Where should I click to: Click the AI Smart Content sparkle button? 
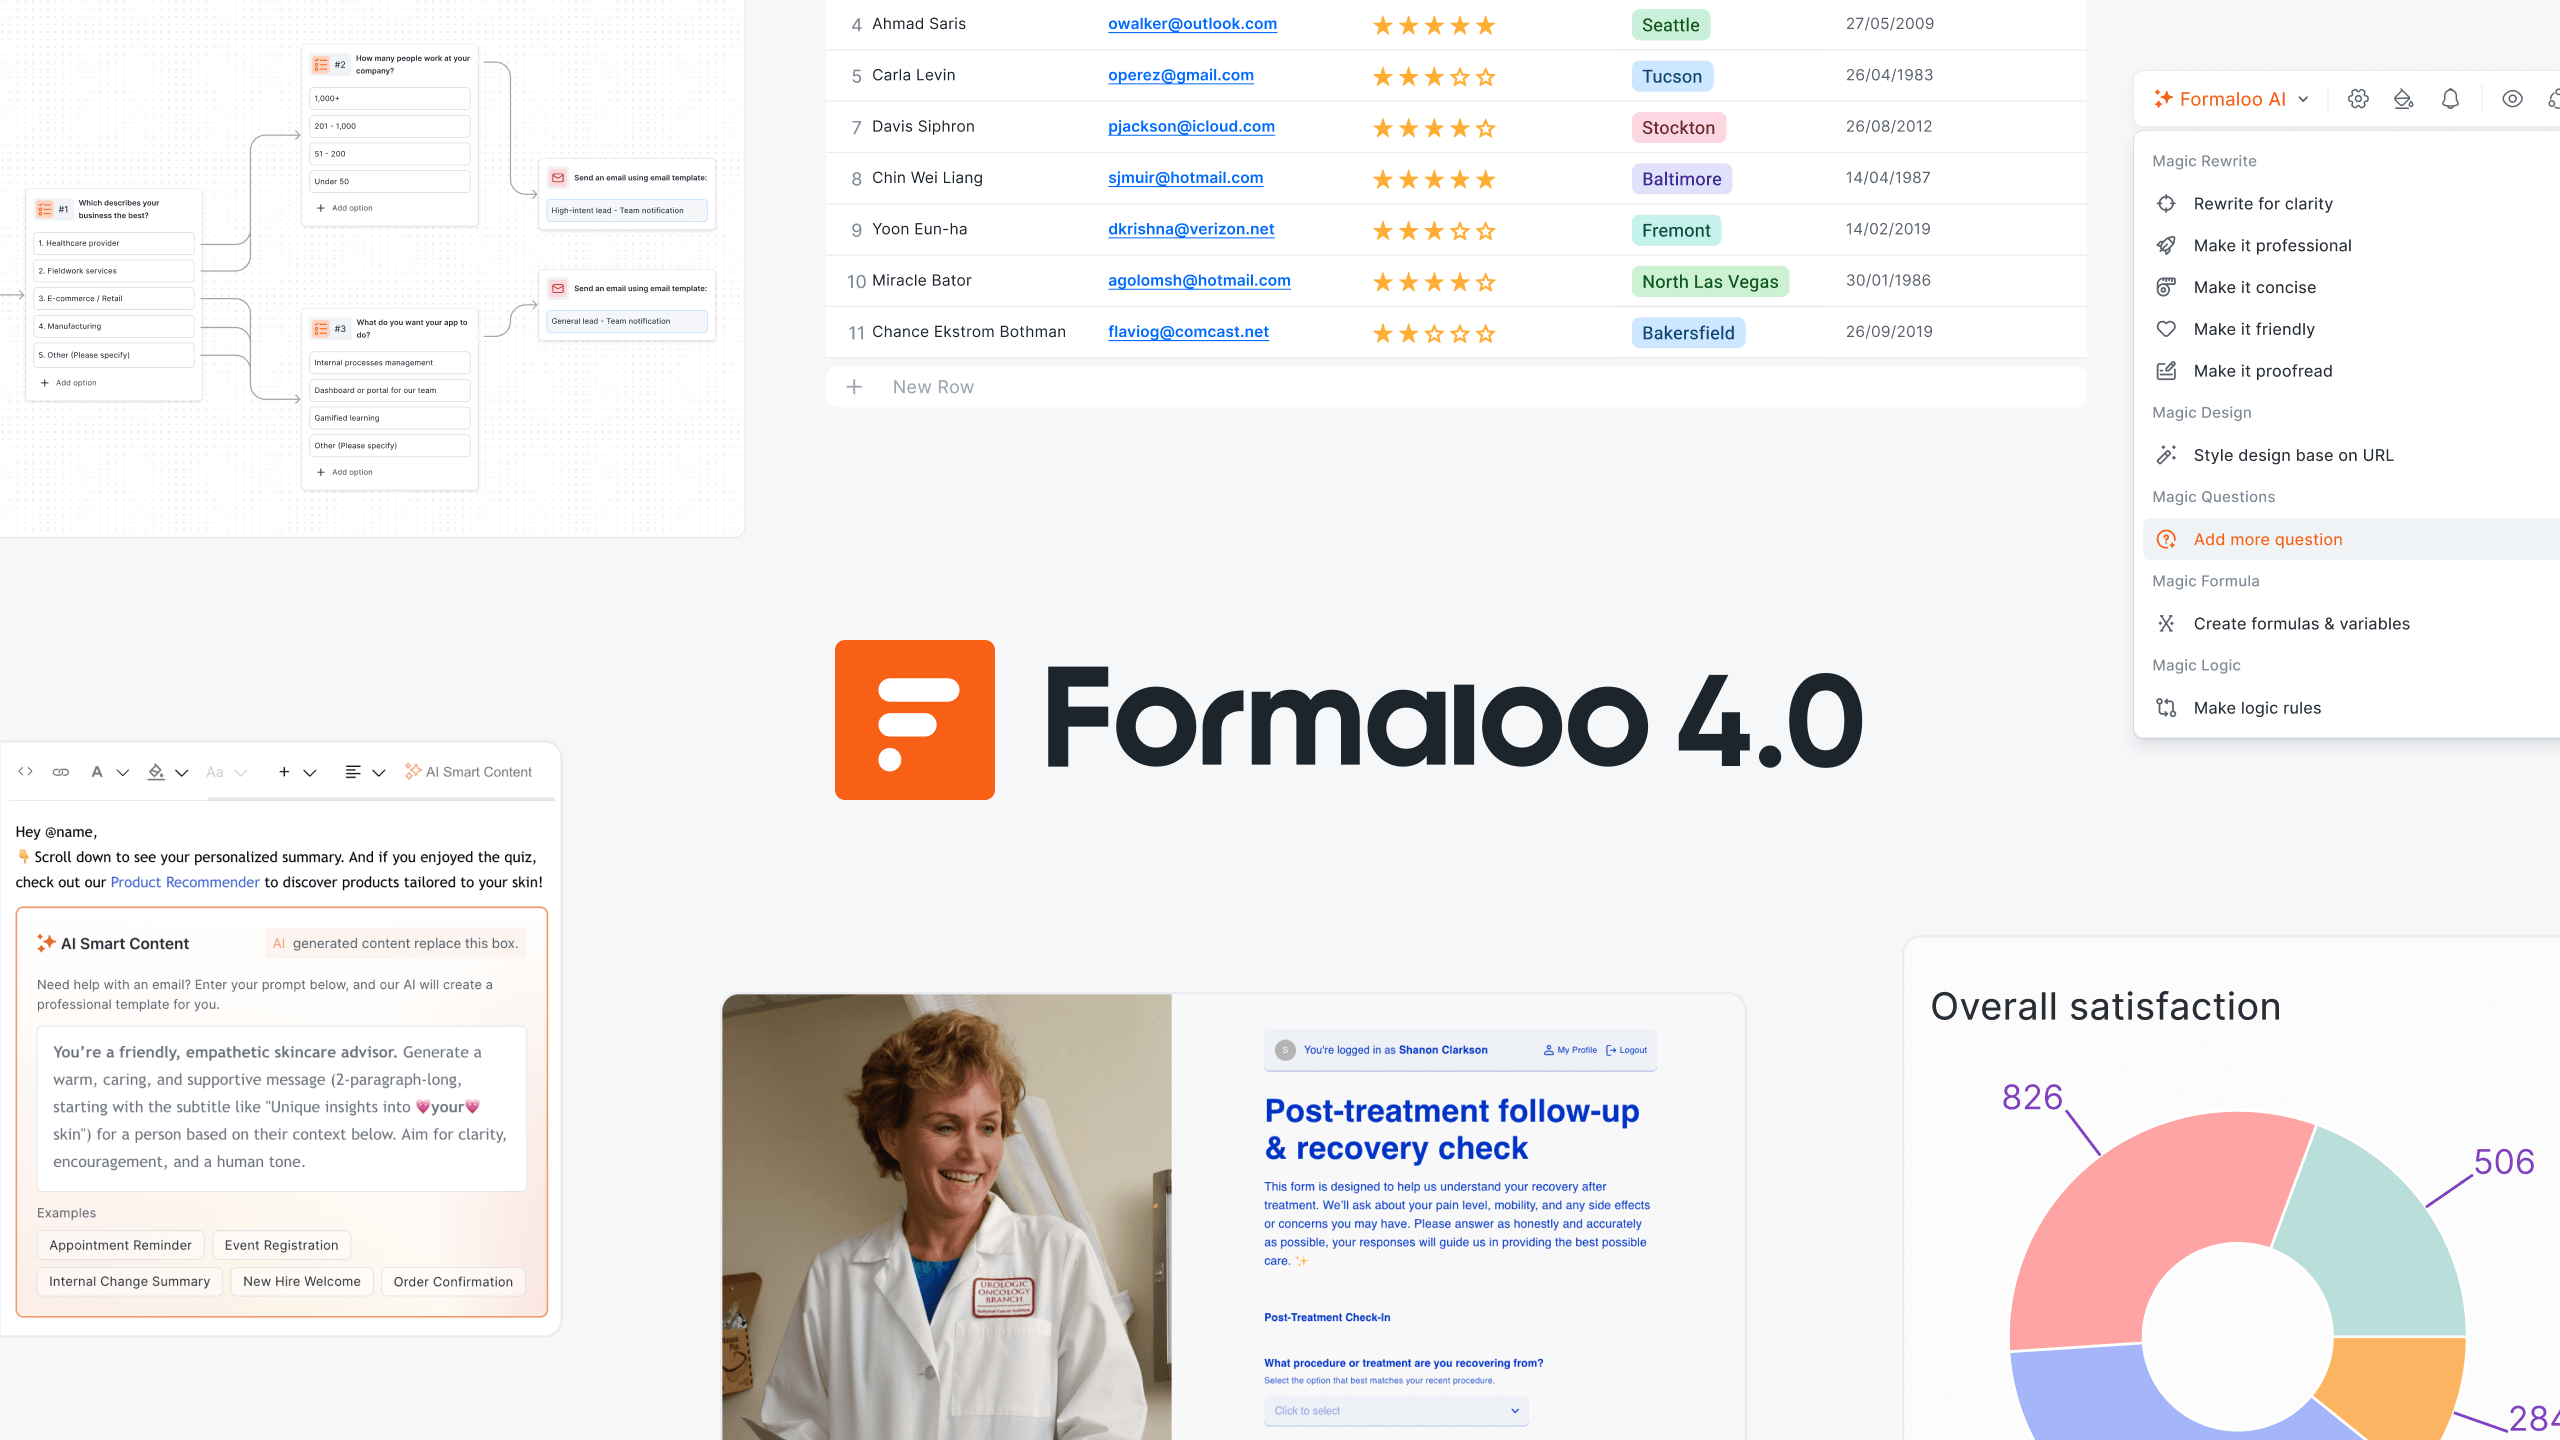click(x=468, y=771)
